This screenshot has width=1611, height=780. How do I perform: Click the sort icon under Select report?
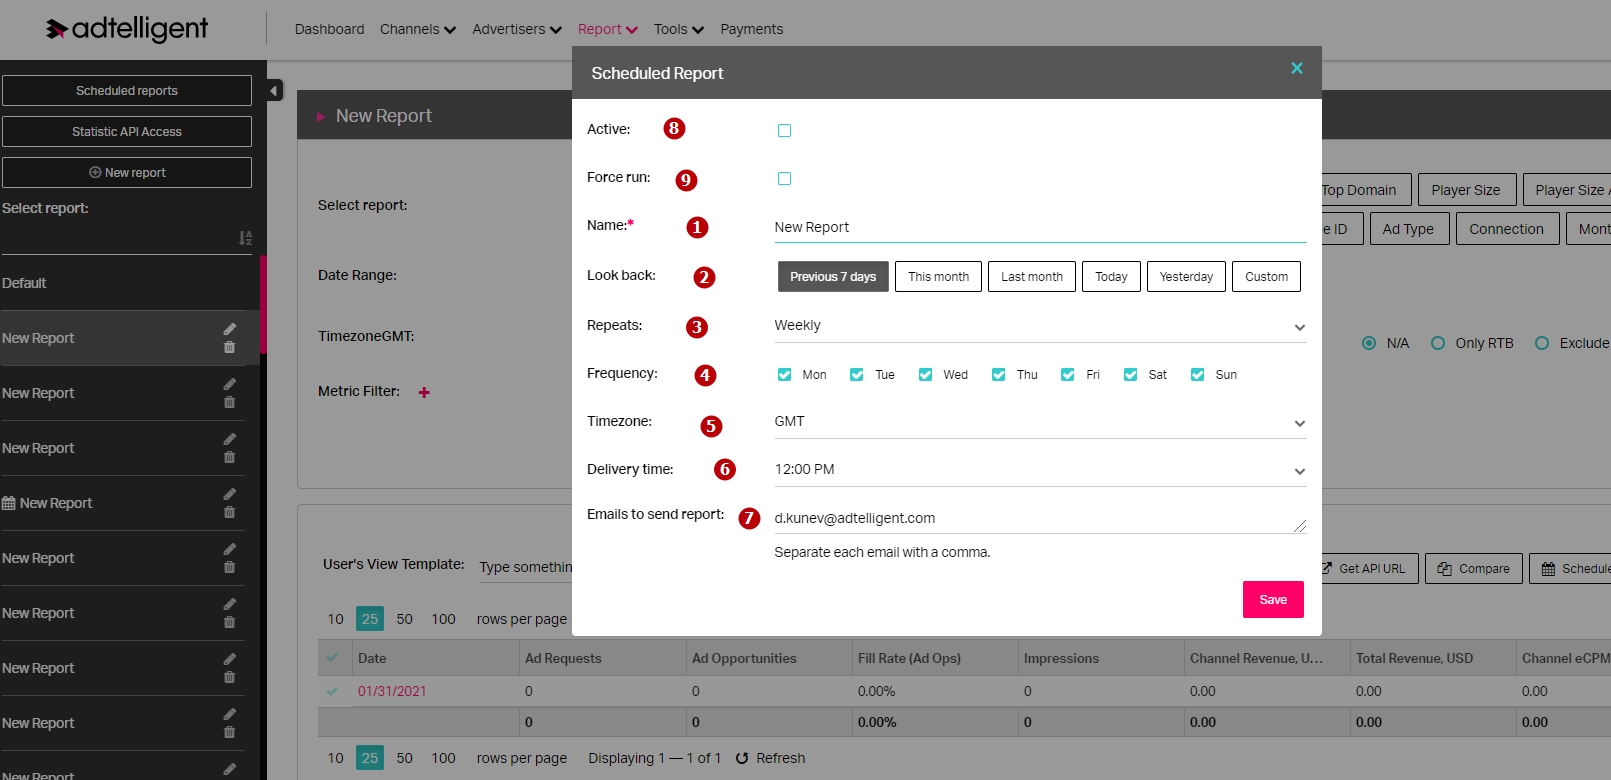coord(245,238)
